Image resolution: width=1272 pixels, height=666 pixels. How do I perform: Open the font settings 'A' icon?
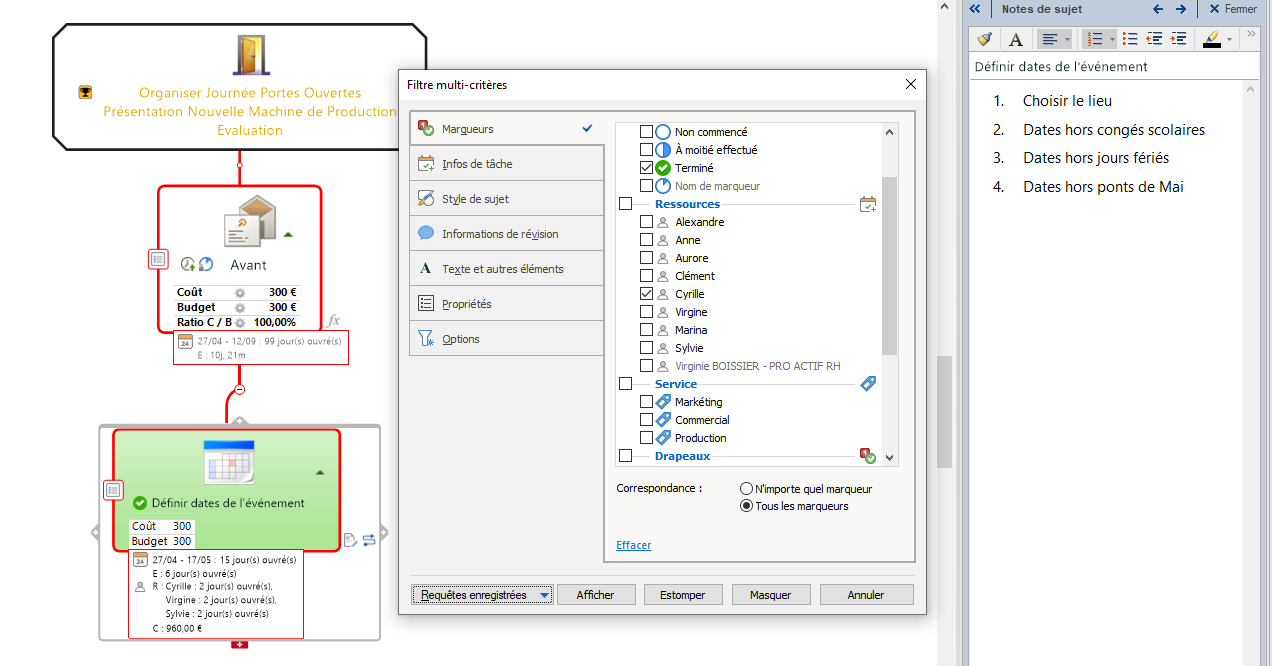point(1015,39)
